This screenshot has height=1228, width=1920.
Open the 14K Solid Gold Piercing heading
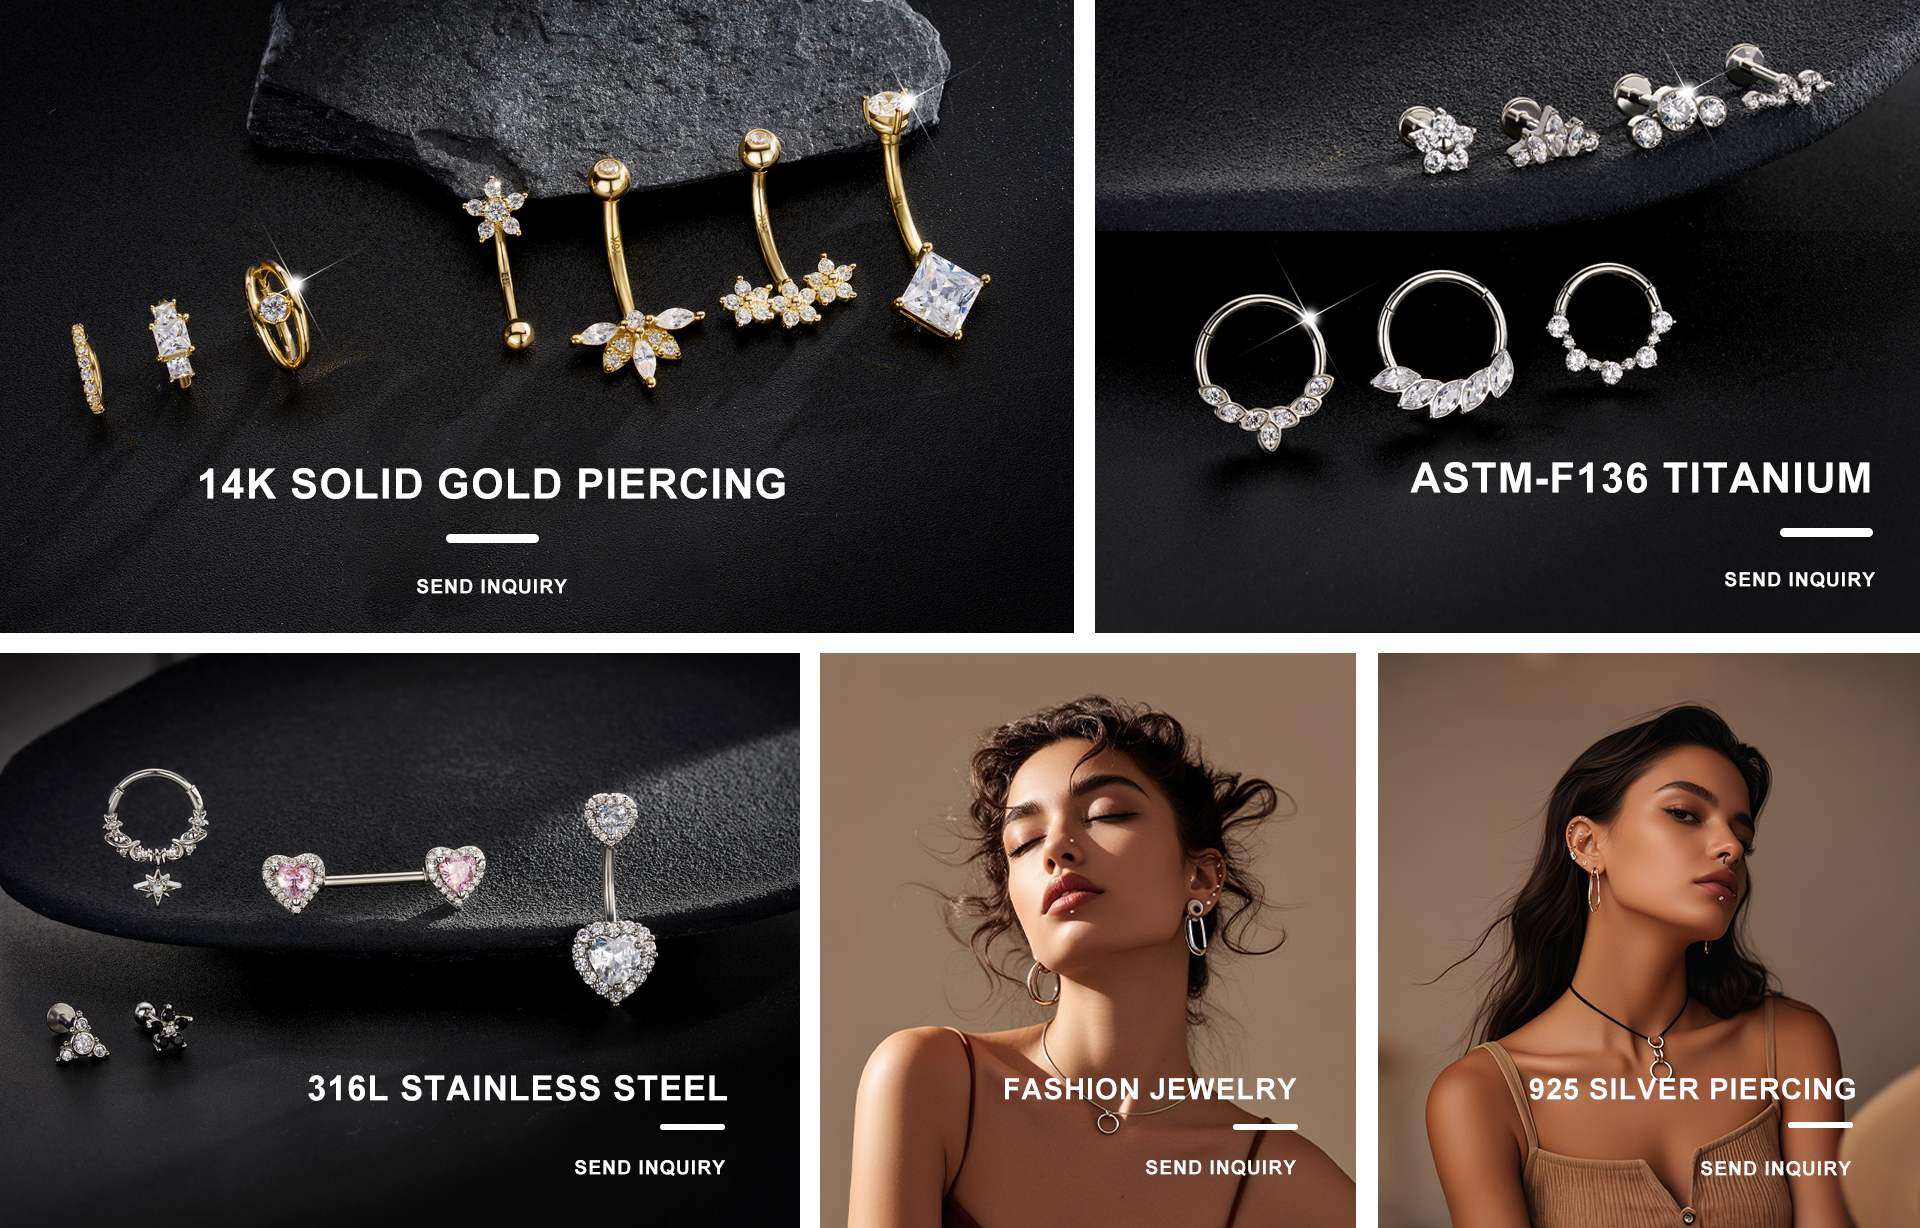(x=492, y=484)
